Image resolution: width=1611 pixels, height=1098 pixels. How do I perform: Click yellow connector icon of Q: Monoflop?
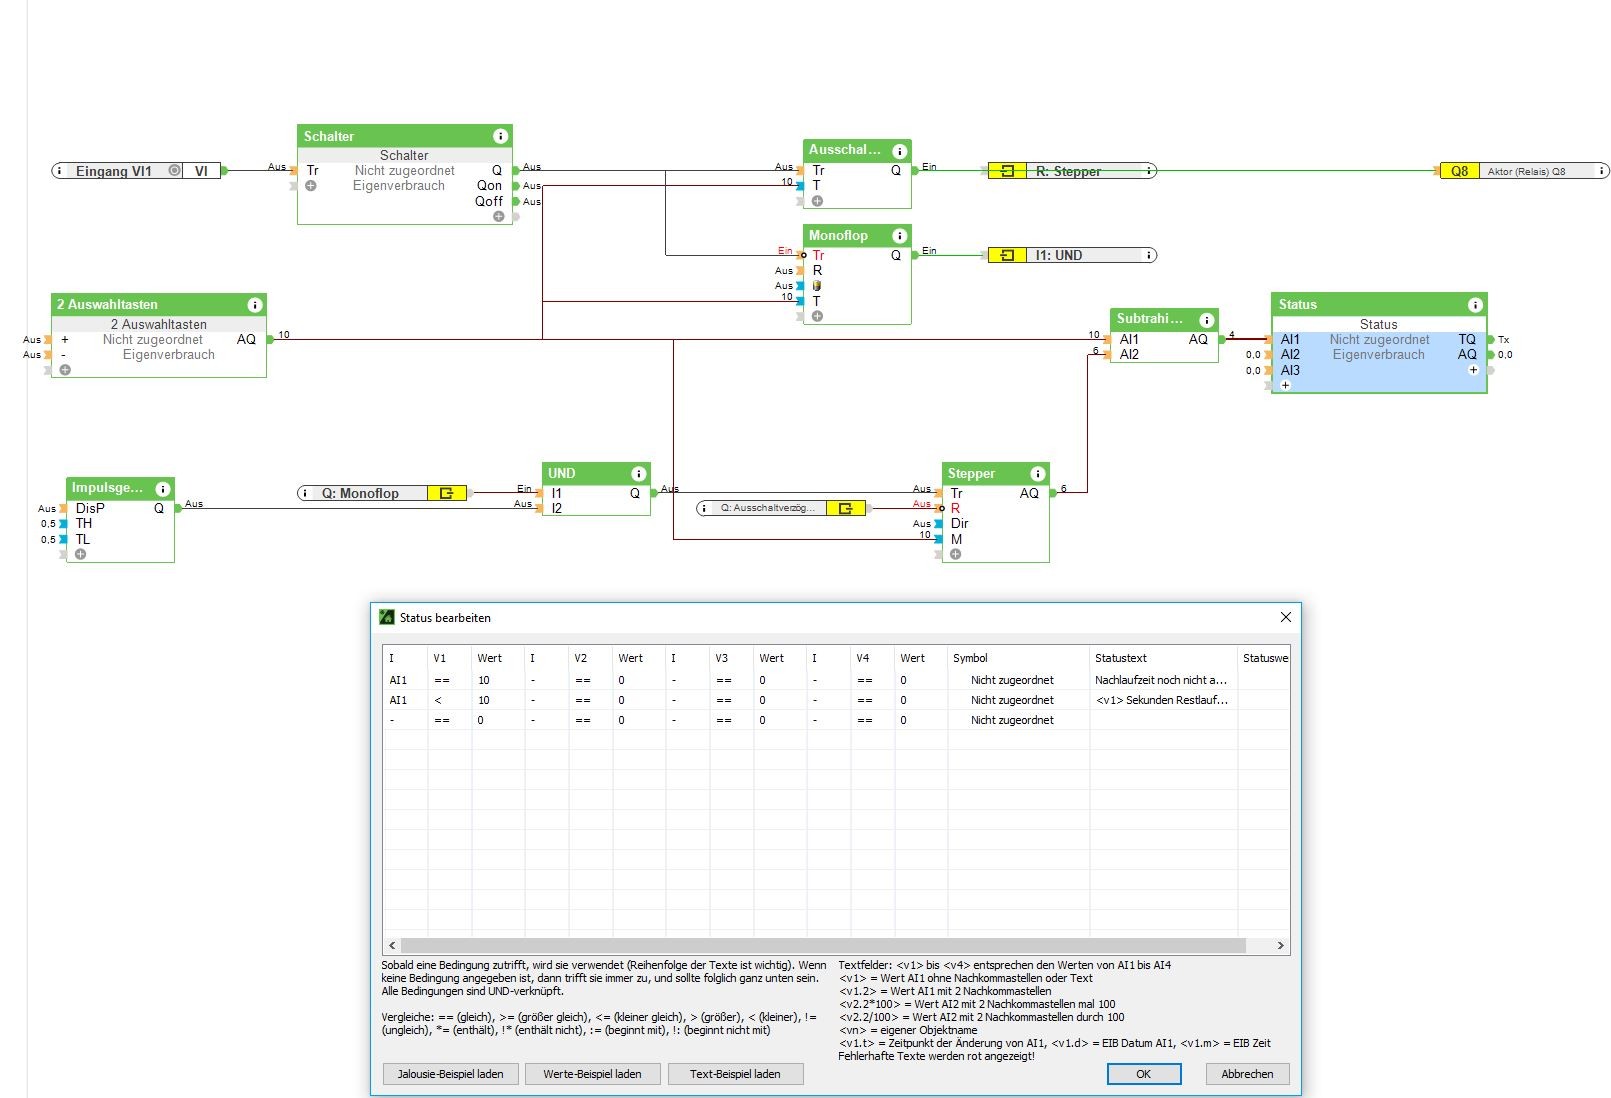[447, 493]
